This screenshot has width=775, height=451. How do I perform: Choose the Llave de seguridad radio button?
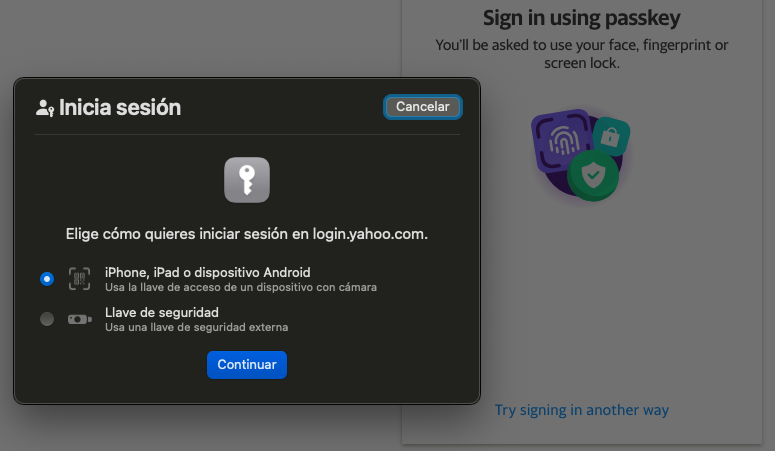47,319
